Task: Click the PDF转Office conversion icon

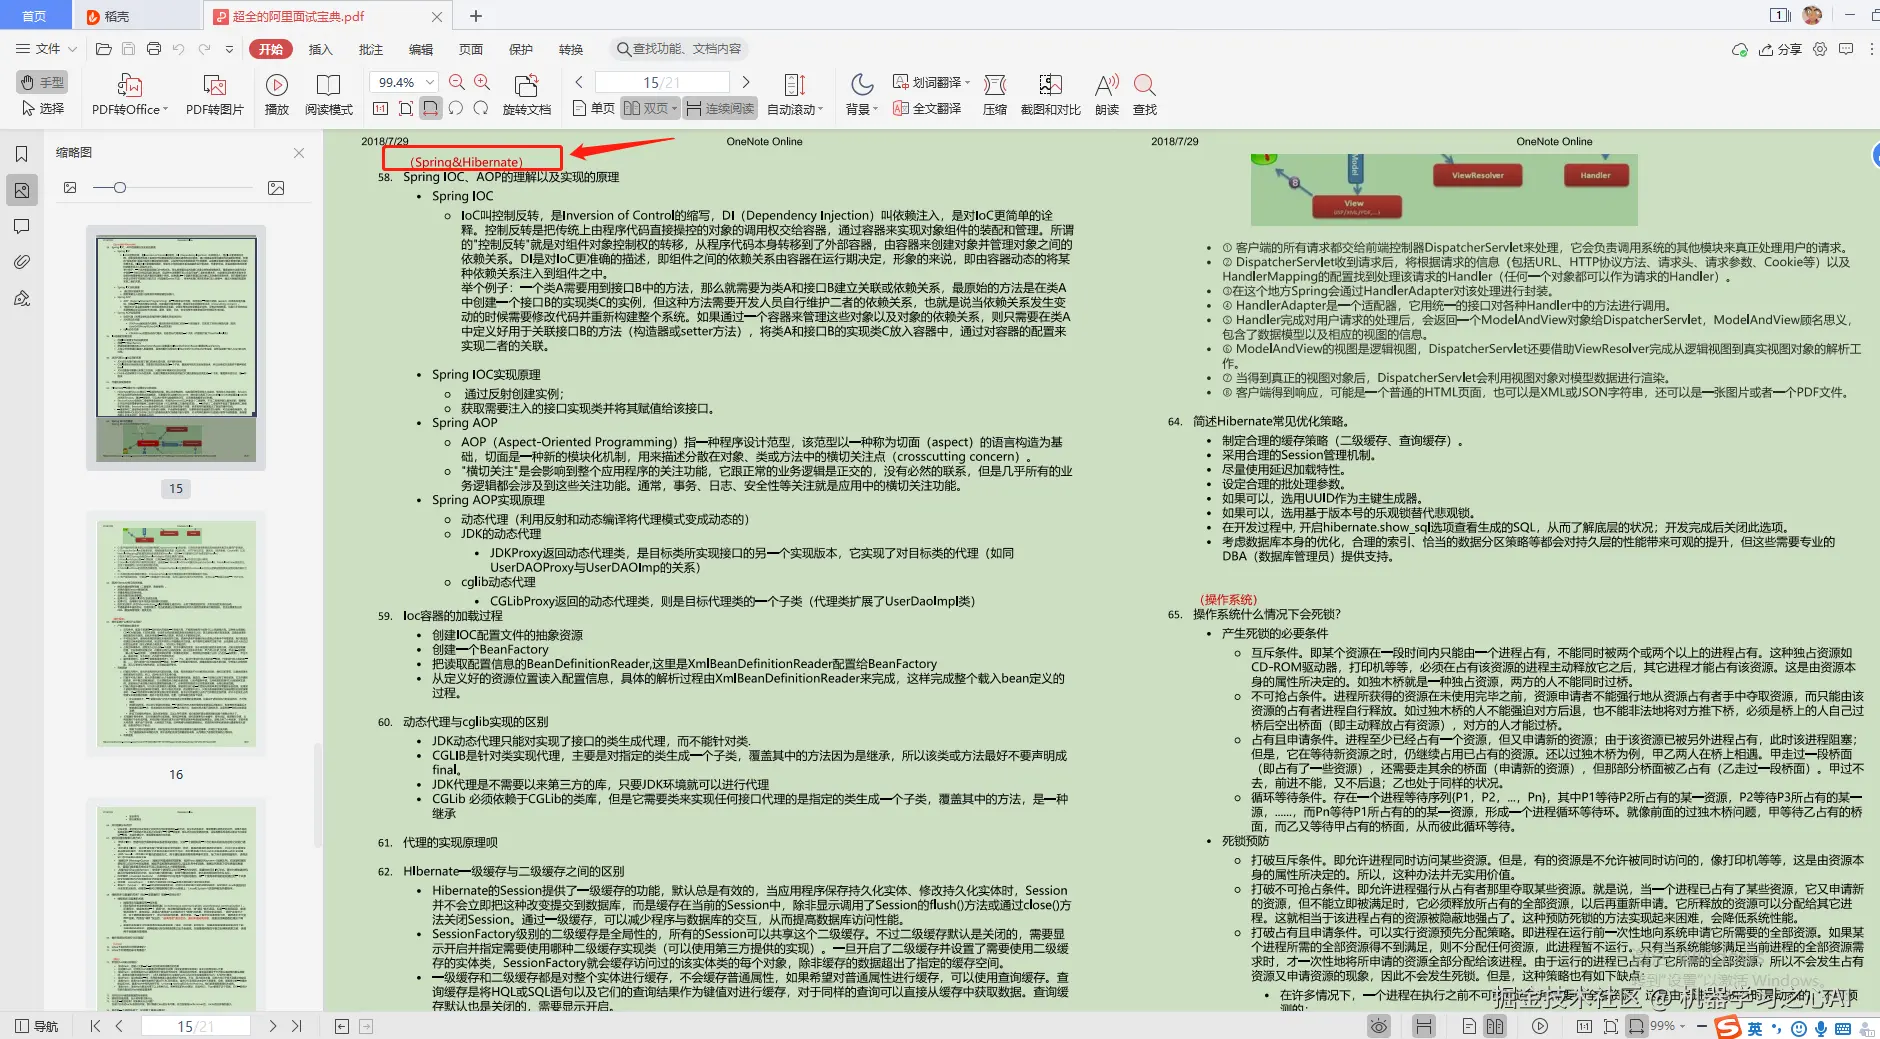Action: 128,95
